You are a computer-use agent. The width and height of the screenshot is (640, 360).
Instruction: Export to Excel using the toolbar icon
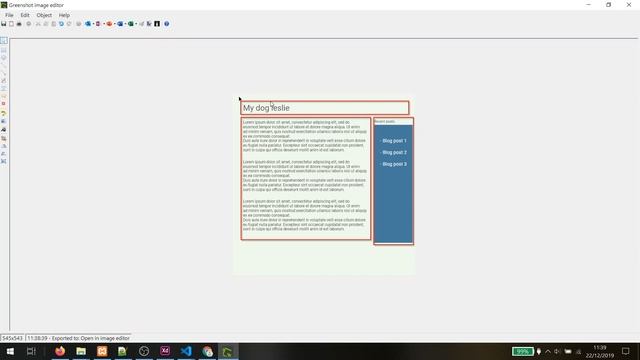[x=131, y=24]
